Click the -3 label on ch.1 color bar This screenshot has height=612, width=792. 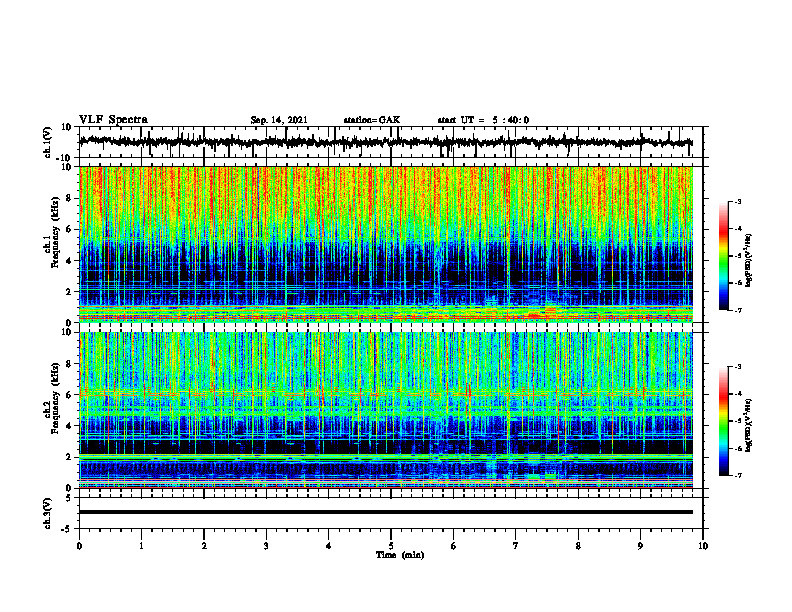738,202
